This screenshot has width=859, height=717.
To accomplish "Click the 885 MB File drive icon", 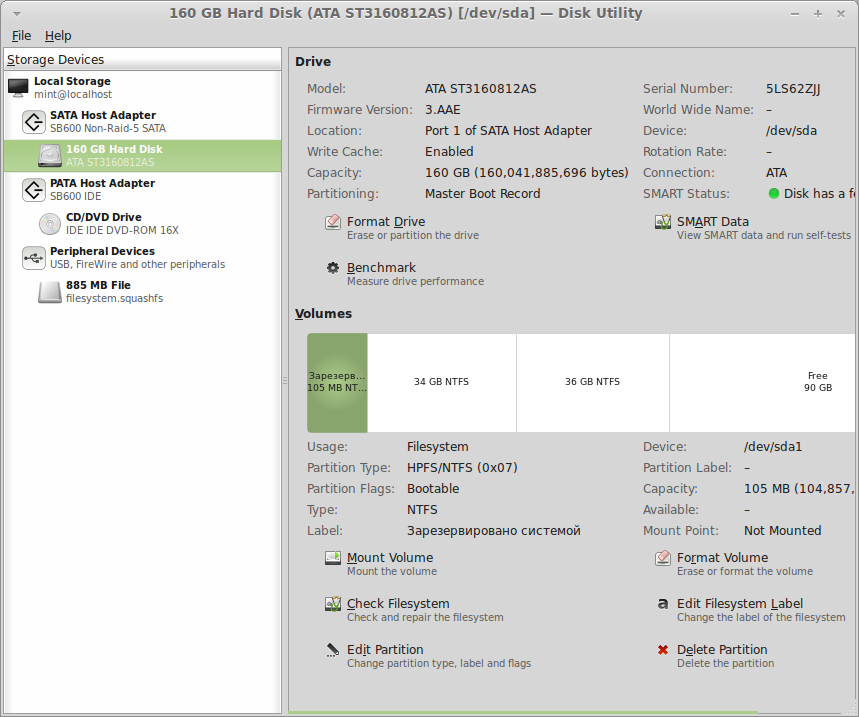I will 50,291.
